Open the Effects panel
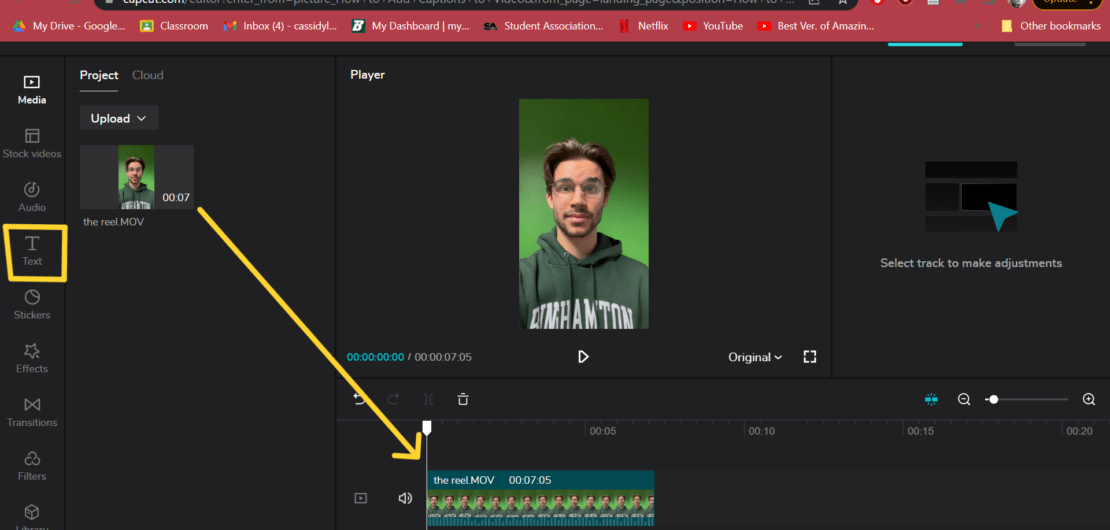 [x=32, y=359]
